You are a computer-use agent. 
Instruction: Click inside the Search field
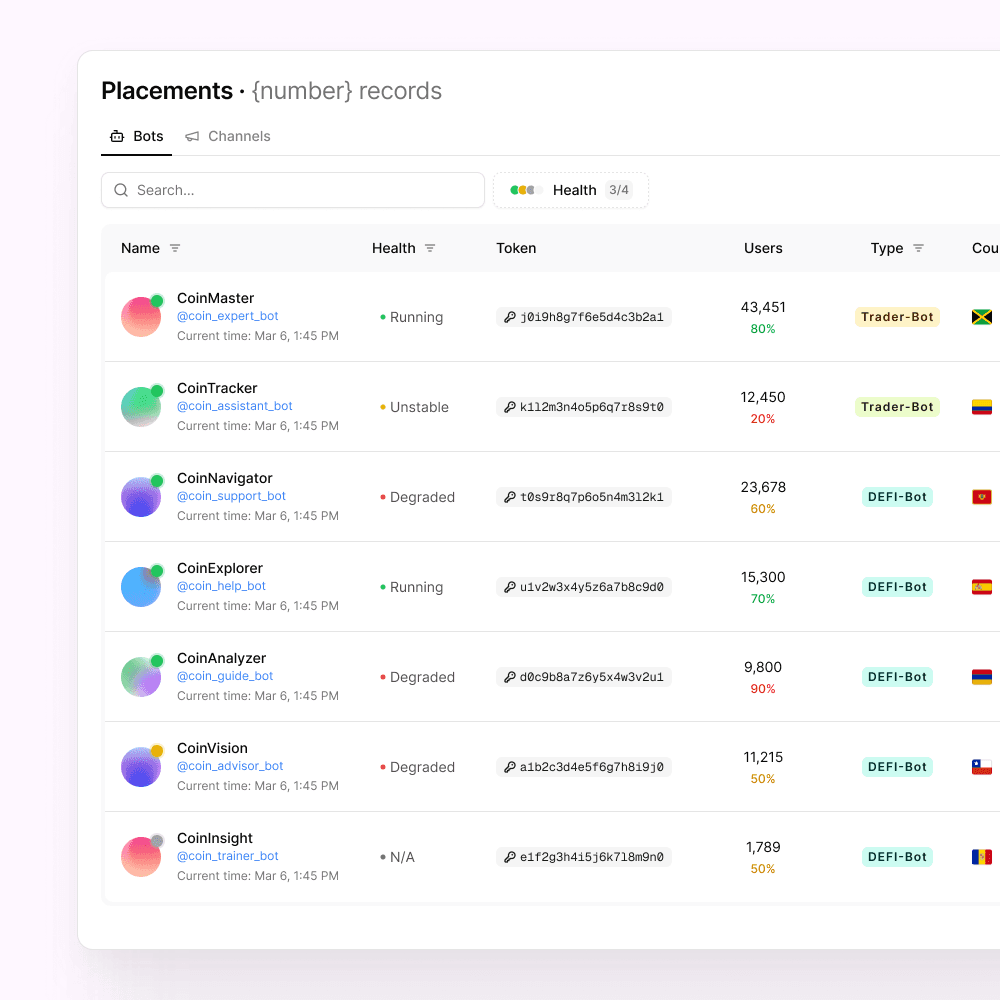click(x=290, y=190)
